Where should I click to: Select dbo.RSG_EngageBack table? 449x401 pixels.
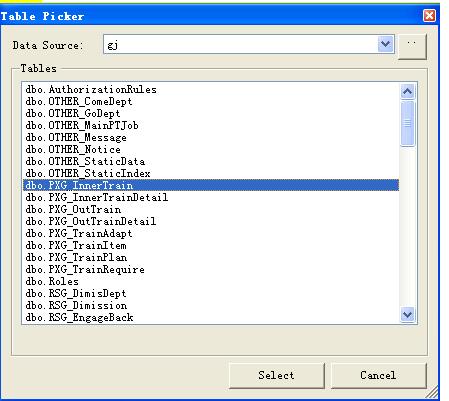pyautogui.click(x=211, y=317)
